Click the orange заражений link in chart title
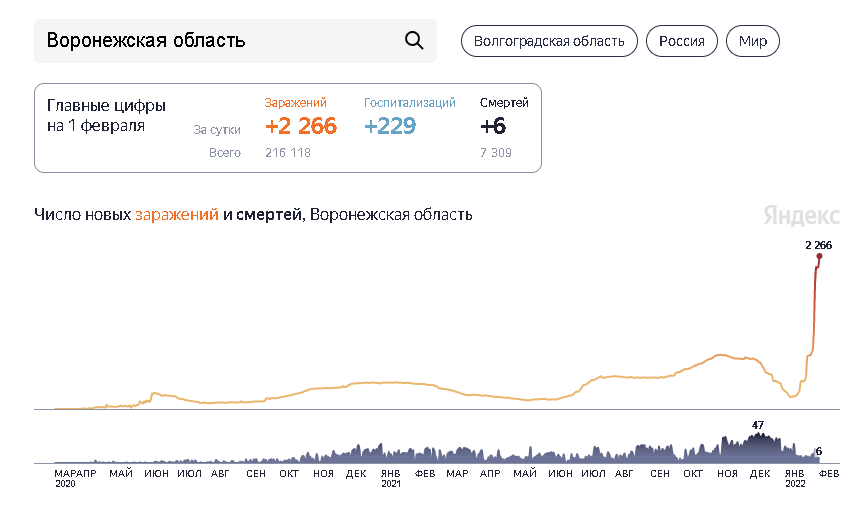857x510 pixels. pos(177,215)
